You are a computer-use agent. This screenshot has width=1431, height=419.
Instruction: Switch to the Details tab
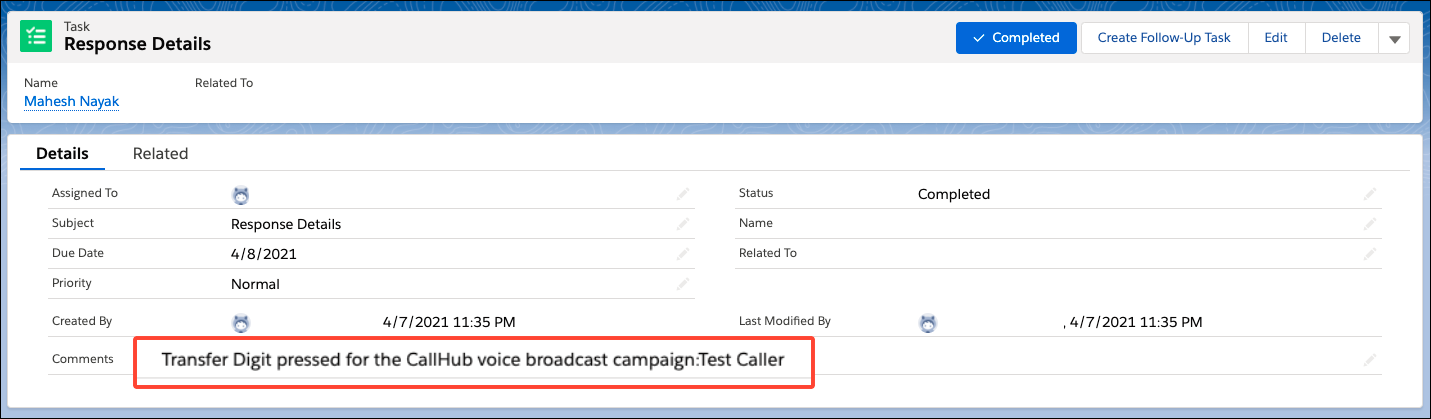63,154
